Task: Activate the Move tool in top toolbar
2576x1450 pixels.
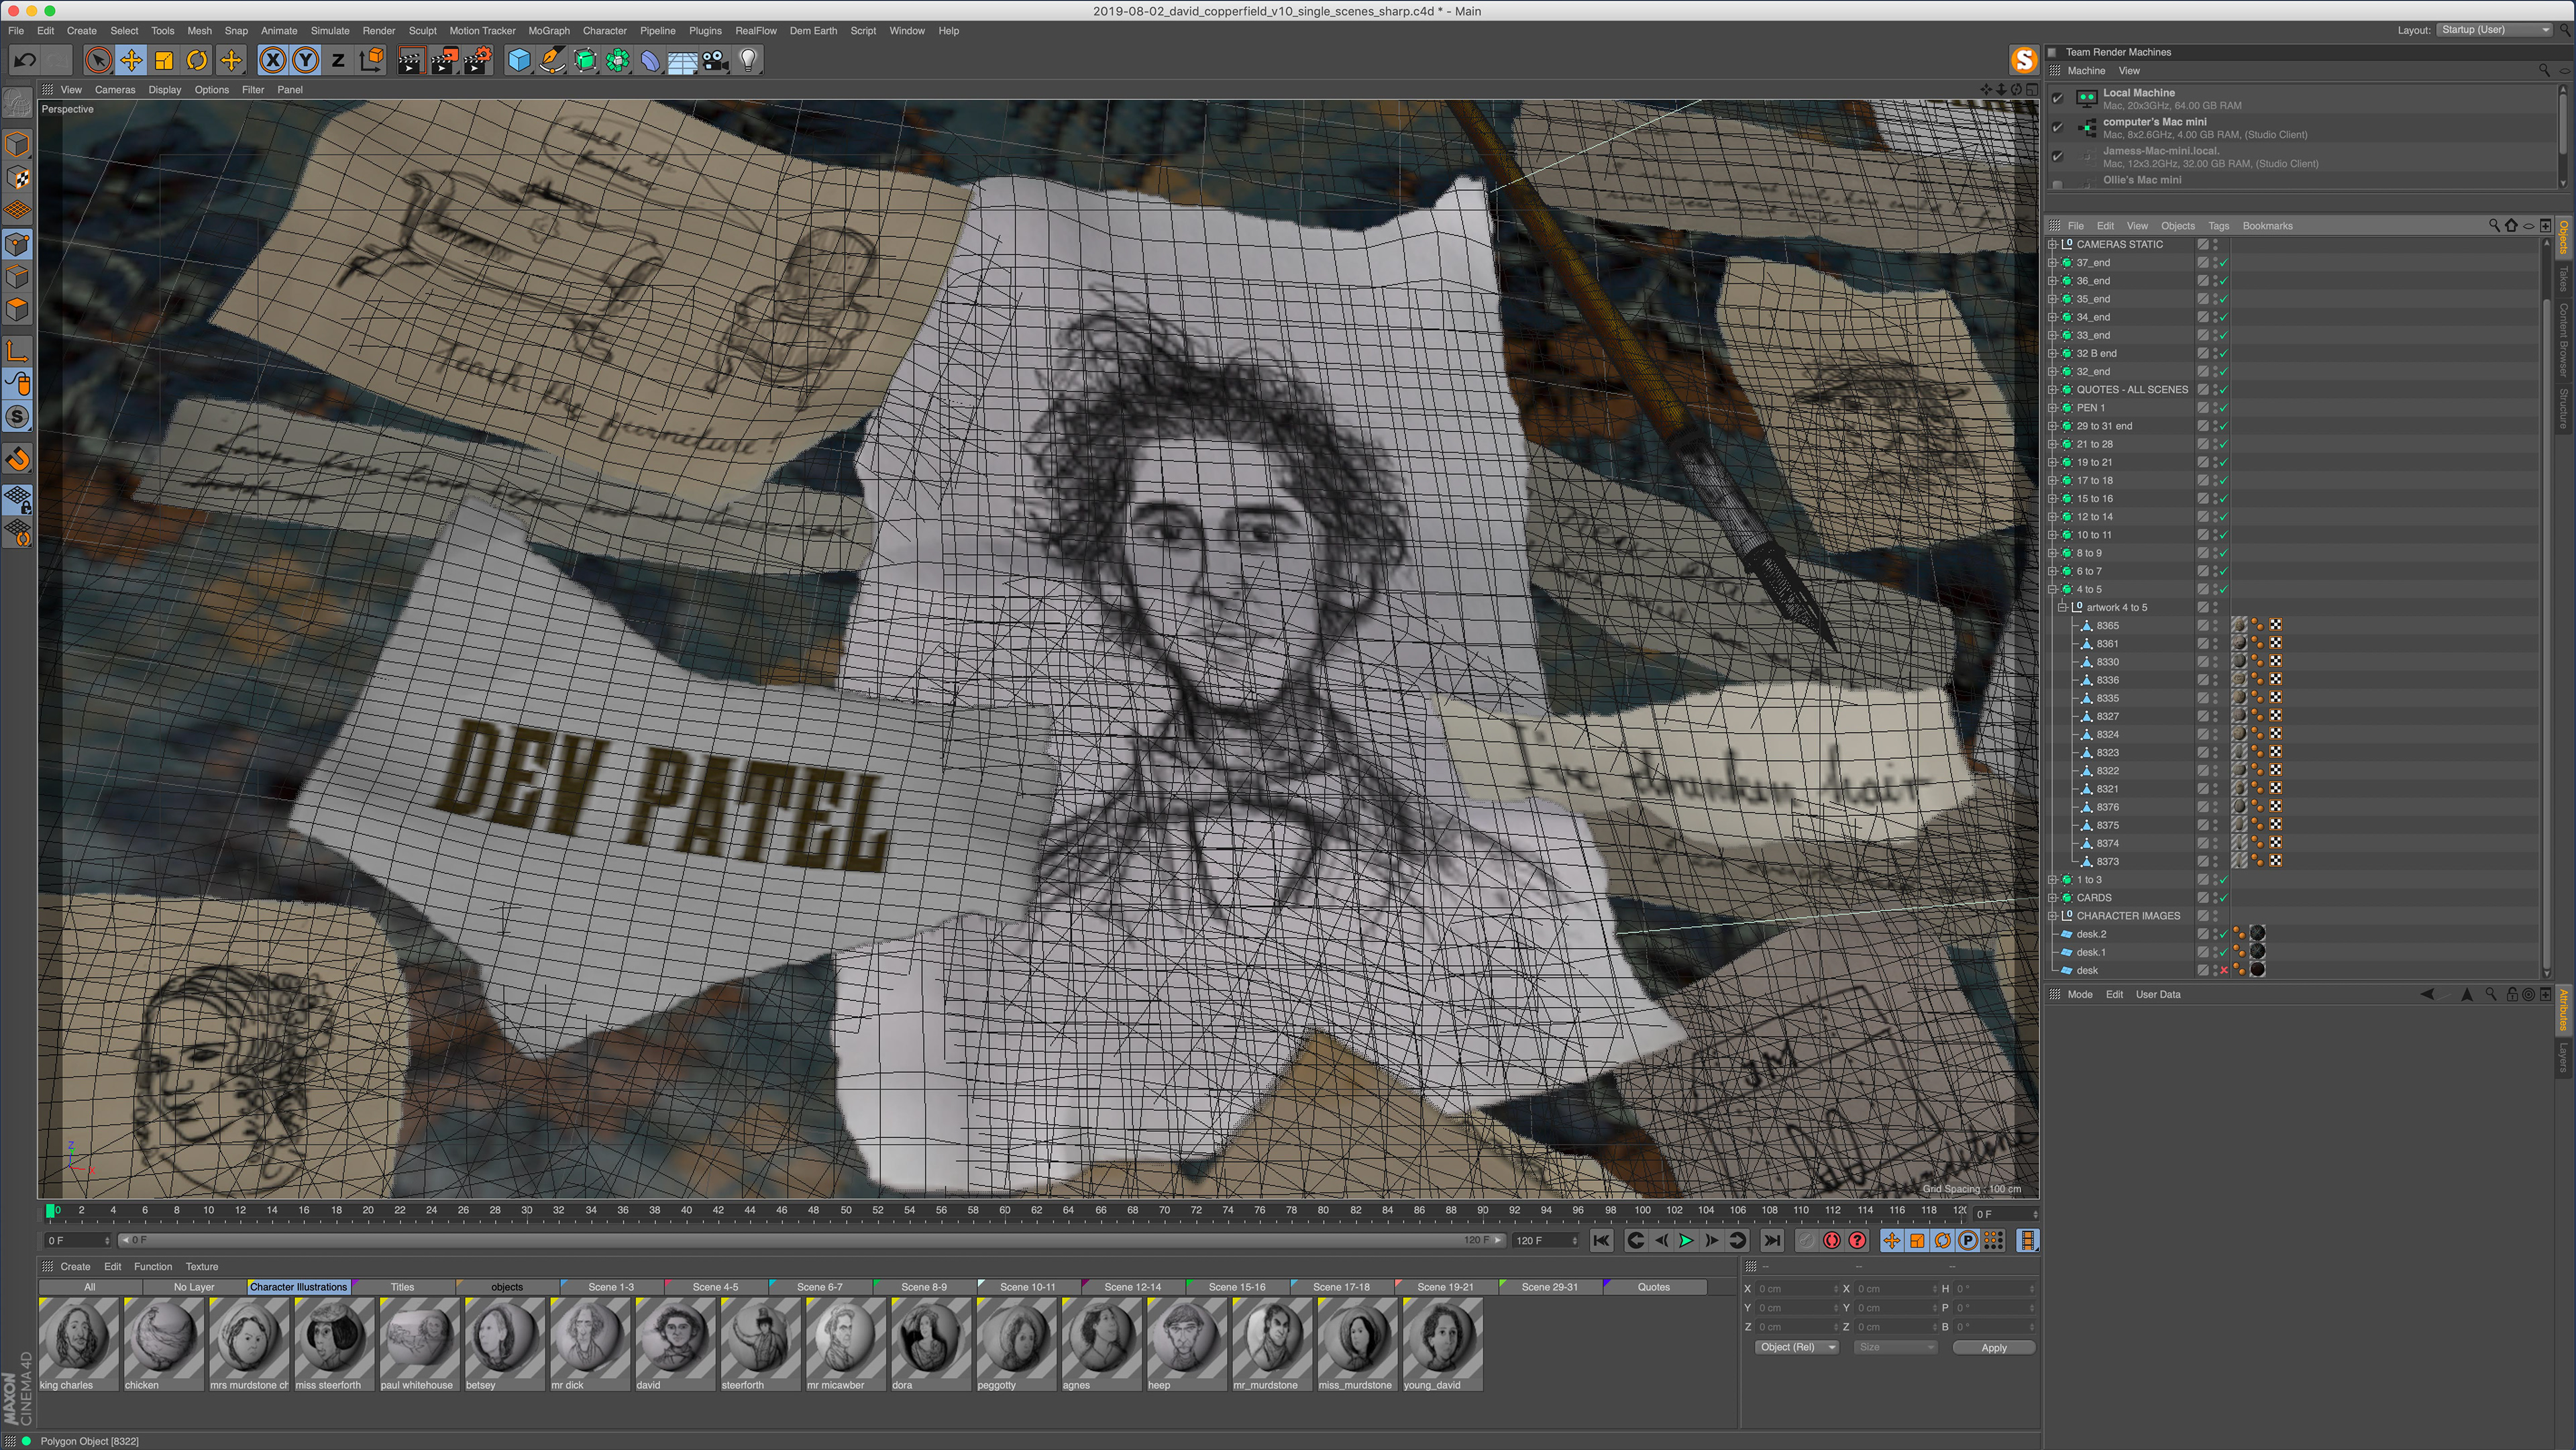Action: (131, 61)
